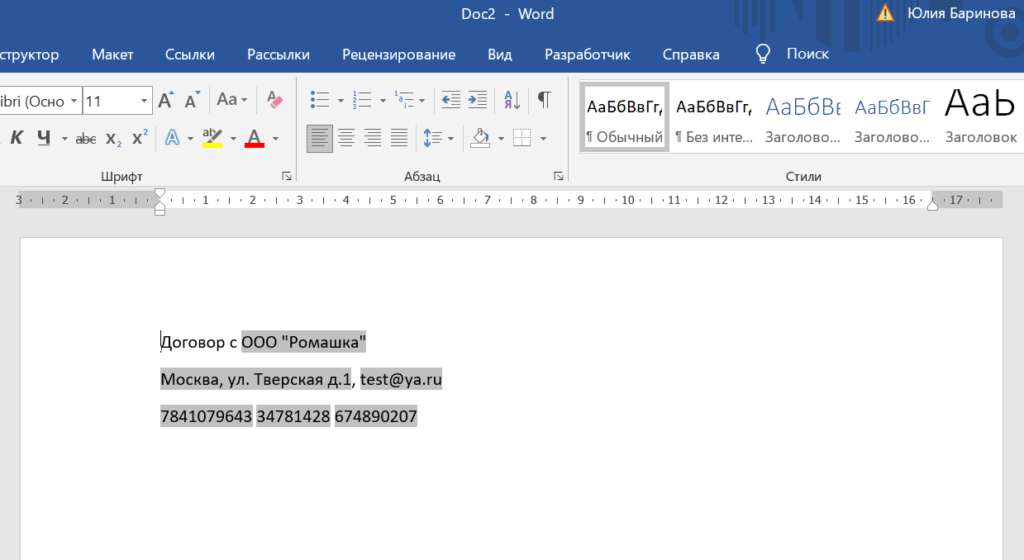Image resolution: width=1024 pixels, height=560 pixels.
Task: Open the Ссылки tab
Action: (x=189, y=54)
